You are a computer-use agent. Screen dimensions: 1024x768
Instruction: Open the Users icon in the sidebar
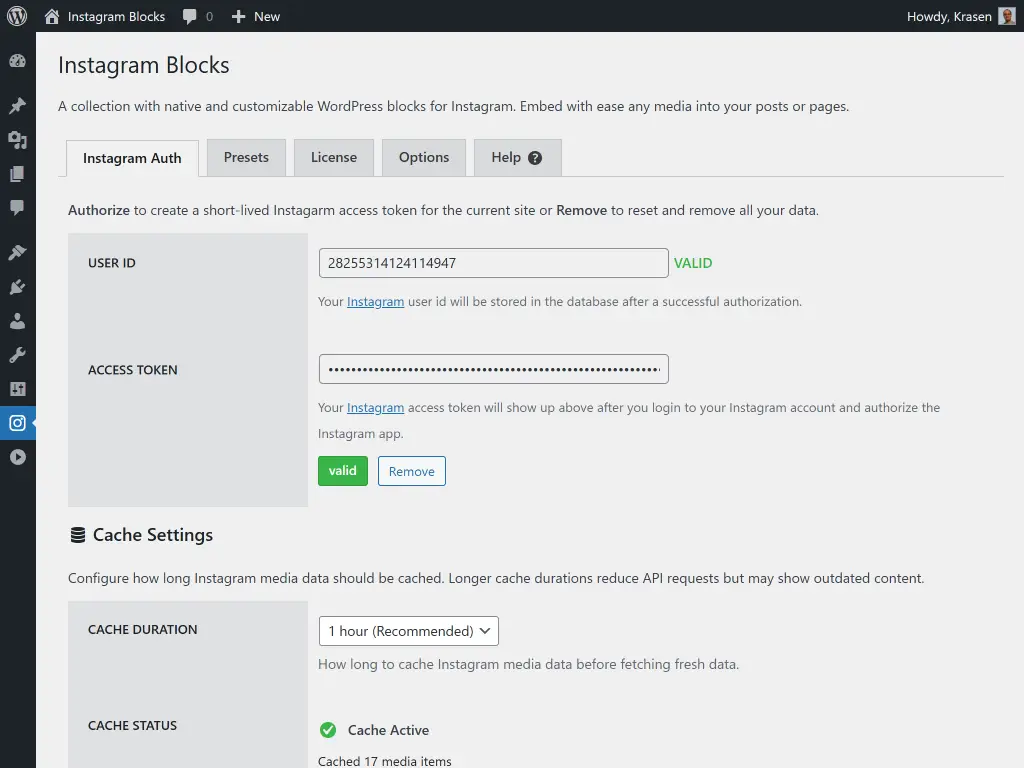[x=18, y=321]
